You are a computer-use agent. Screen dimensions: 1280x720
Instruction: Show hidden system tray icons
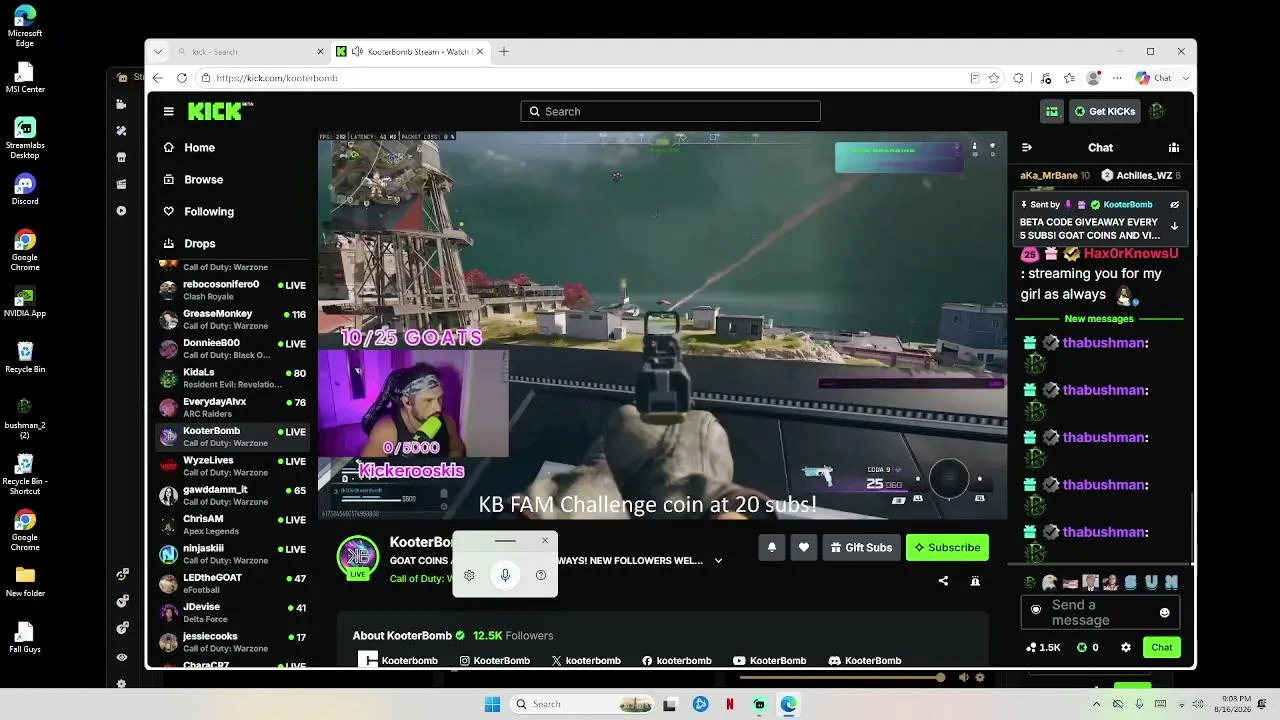point(1097,704)
